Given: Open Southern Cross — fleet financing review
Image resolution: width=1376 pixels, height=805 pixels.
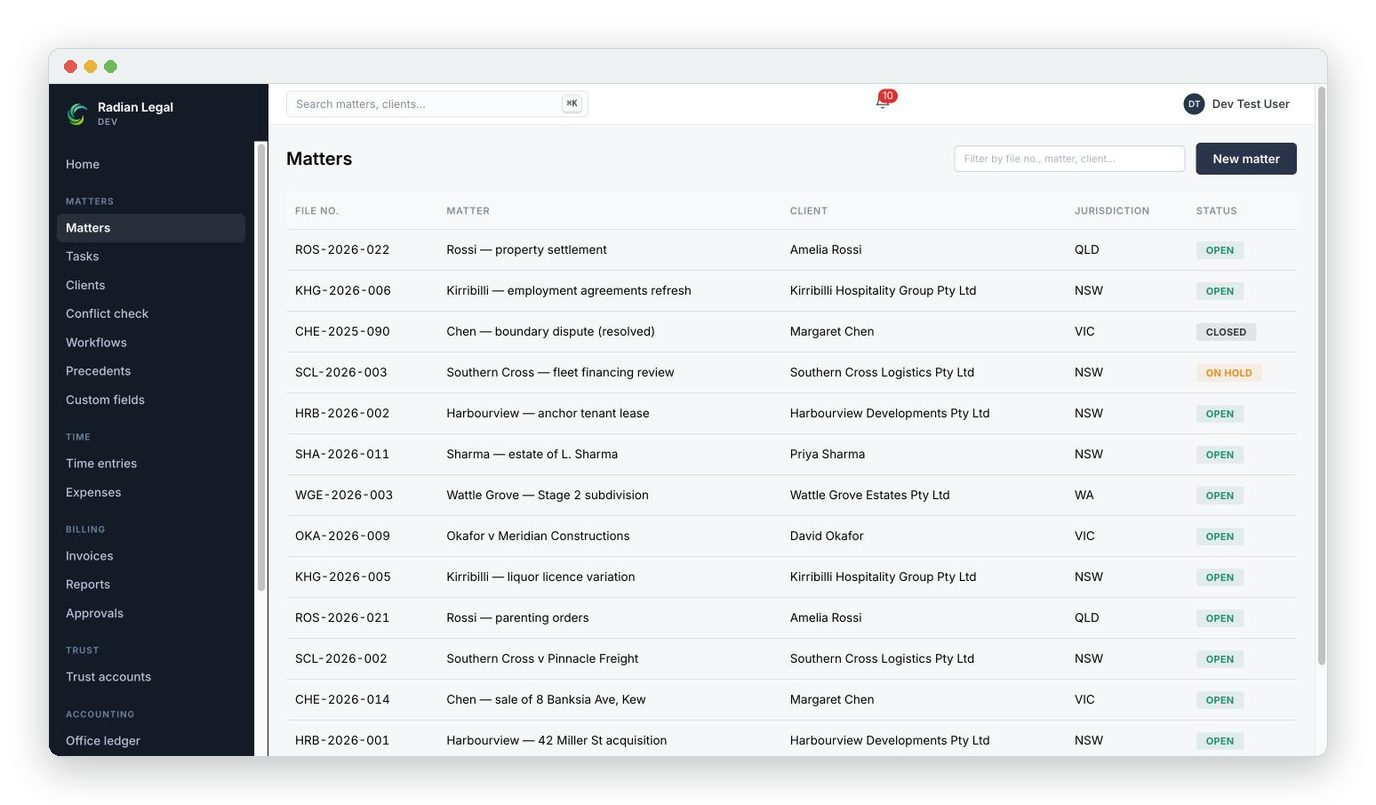Looking at the screenshot, I should (560, 373).
